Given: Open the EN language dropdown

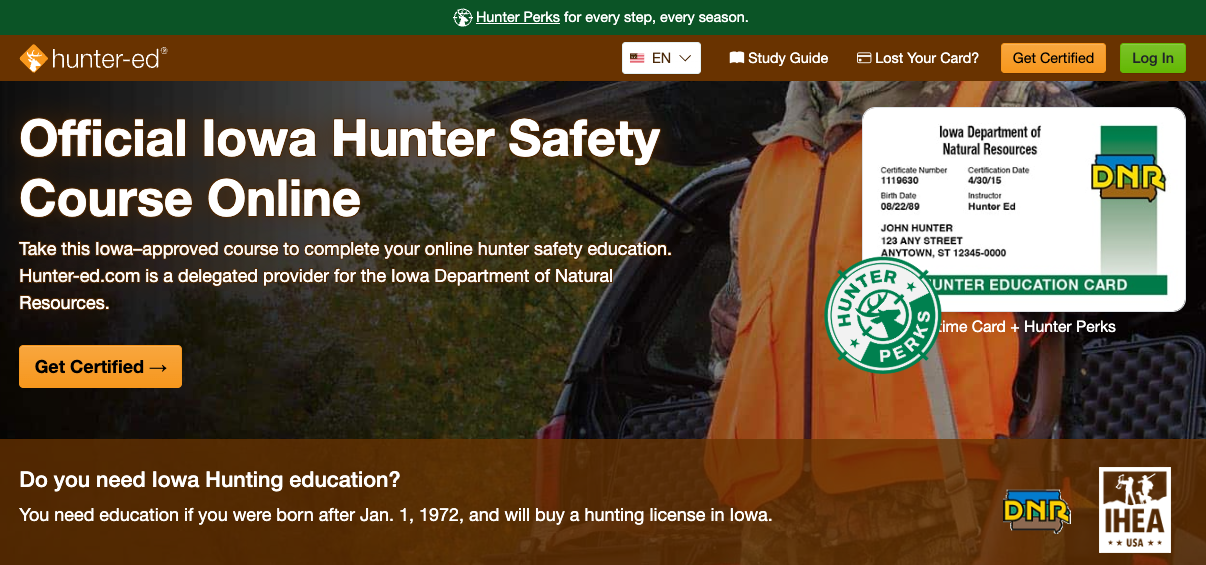Looking at the screenshot, I should coord(661,58).
